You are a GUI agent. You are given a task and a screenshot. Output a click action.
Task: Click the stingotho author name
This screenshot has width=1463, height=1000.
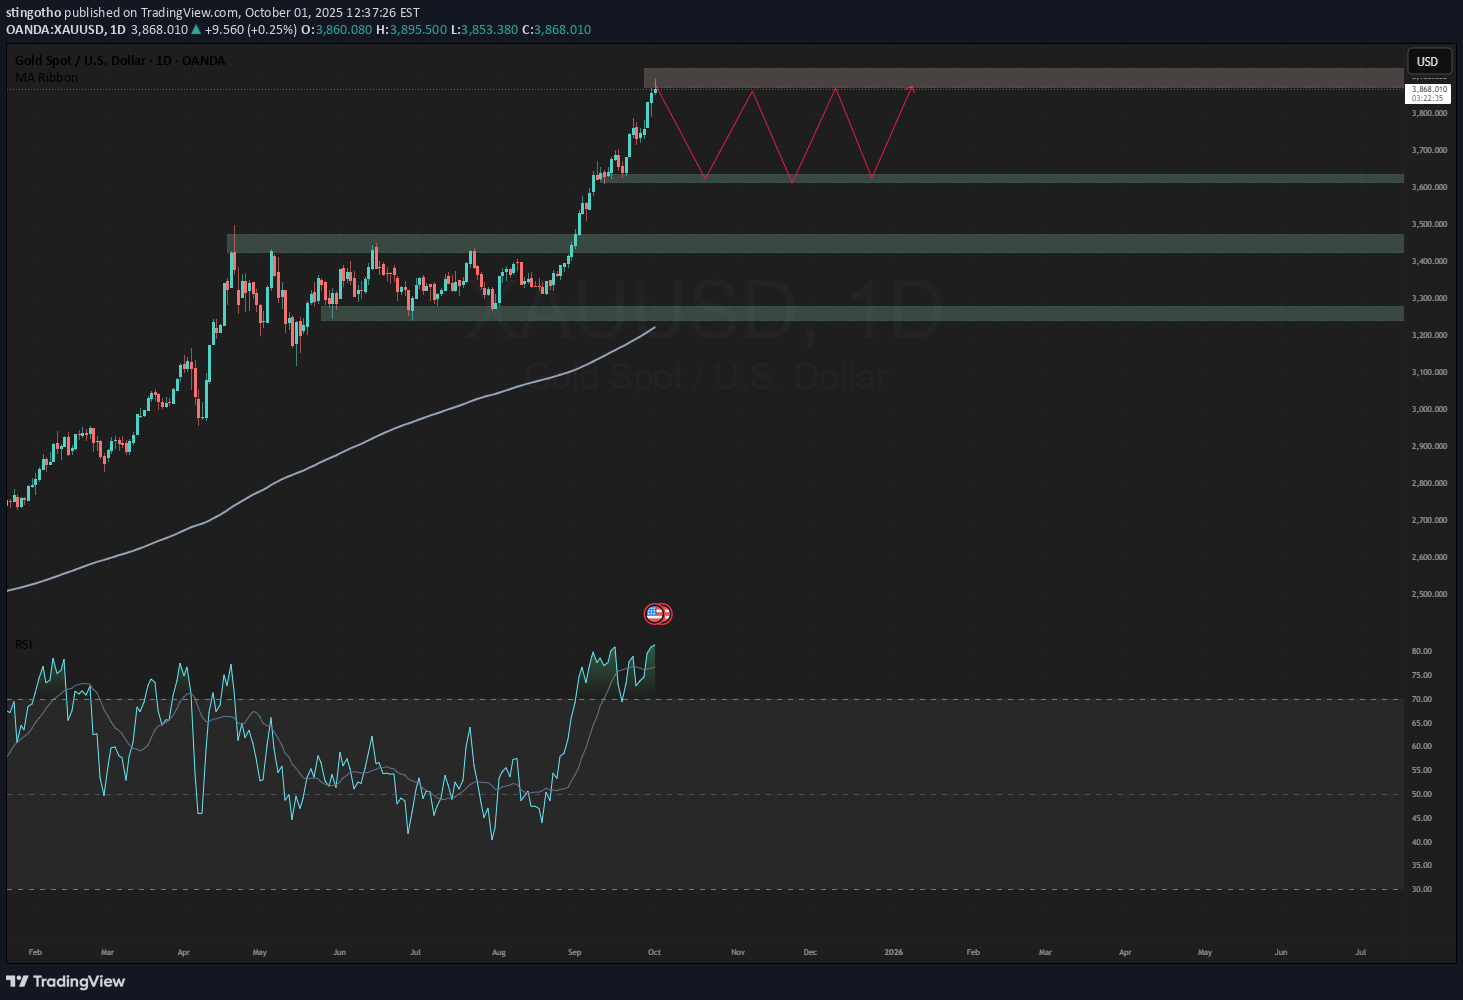(x=34, y=12)
